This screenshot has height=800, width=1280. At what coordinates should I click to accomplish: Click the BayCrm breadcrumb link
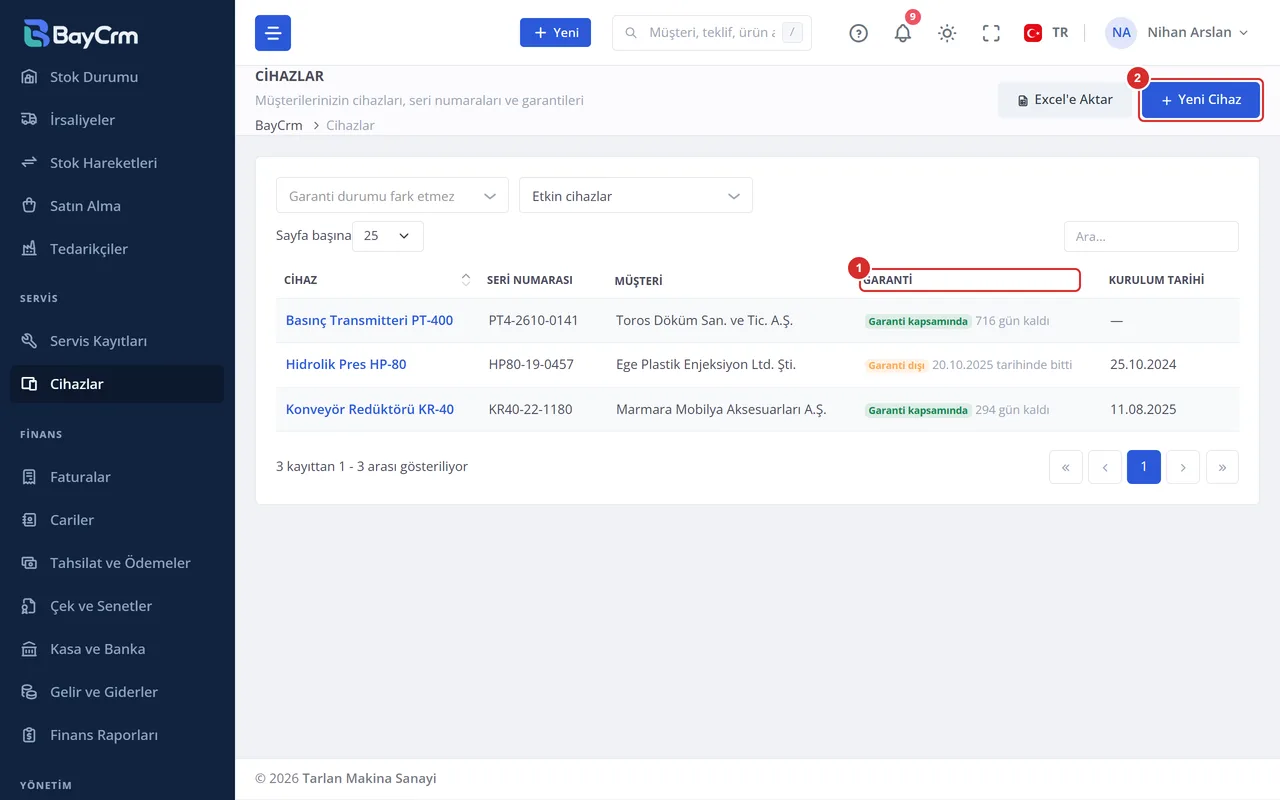[x=279, y=126]
